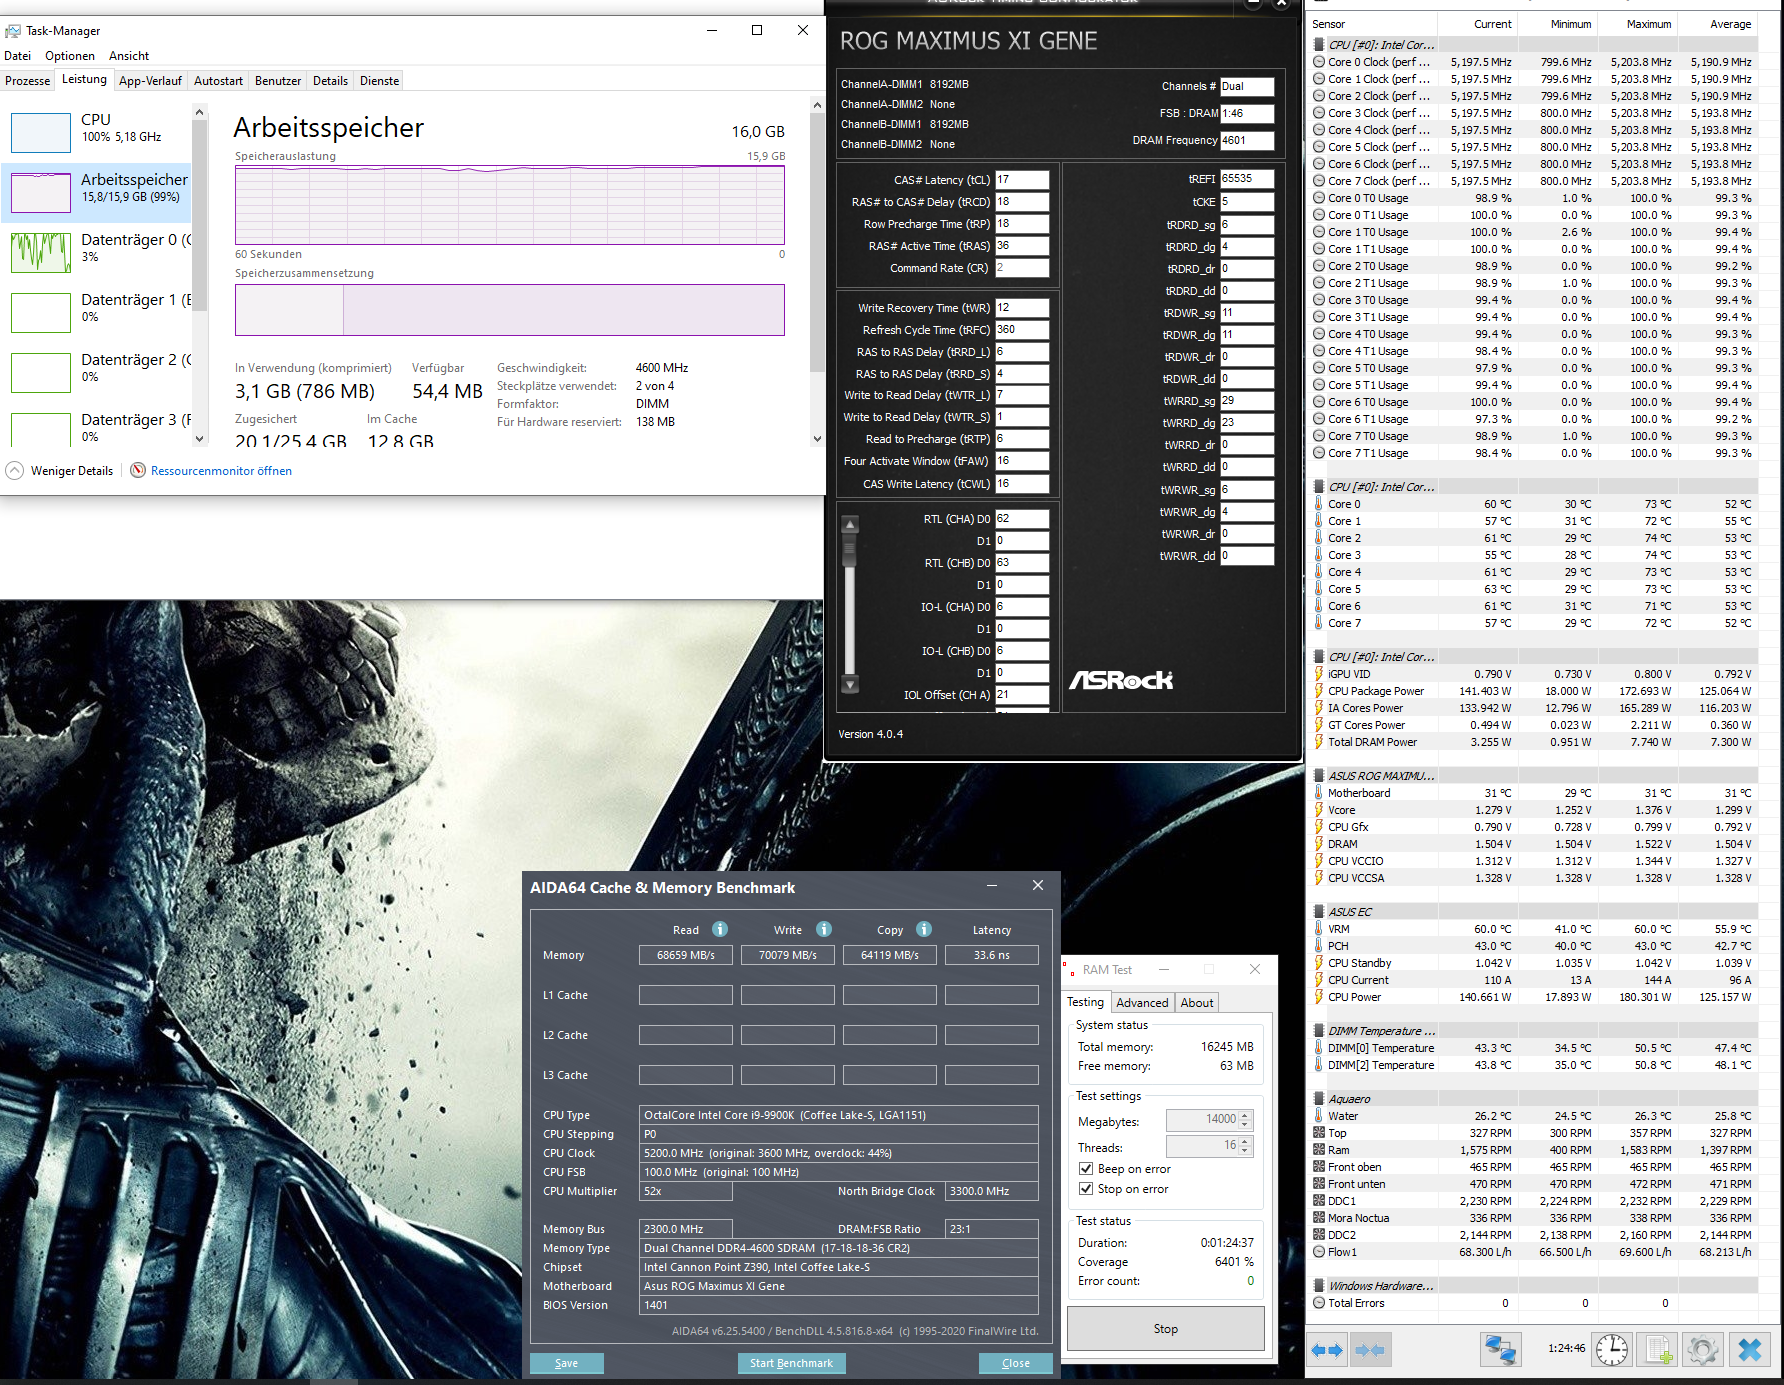This screenshot has width=1784, height=1385.
Task: Click the ASUS EC chip icon in HWiNFO
Action: (1319, 912)
